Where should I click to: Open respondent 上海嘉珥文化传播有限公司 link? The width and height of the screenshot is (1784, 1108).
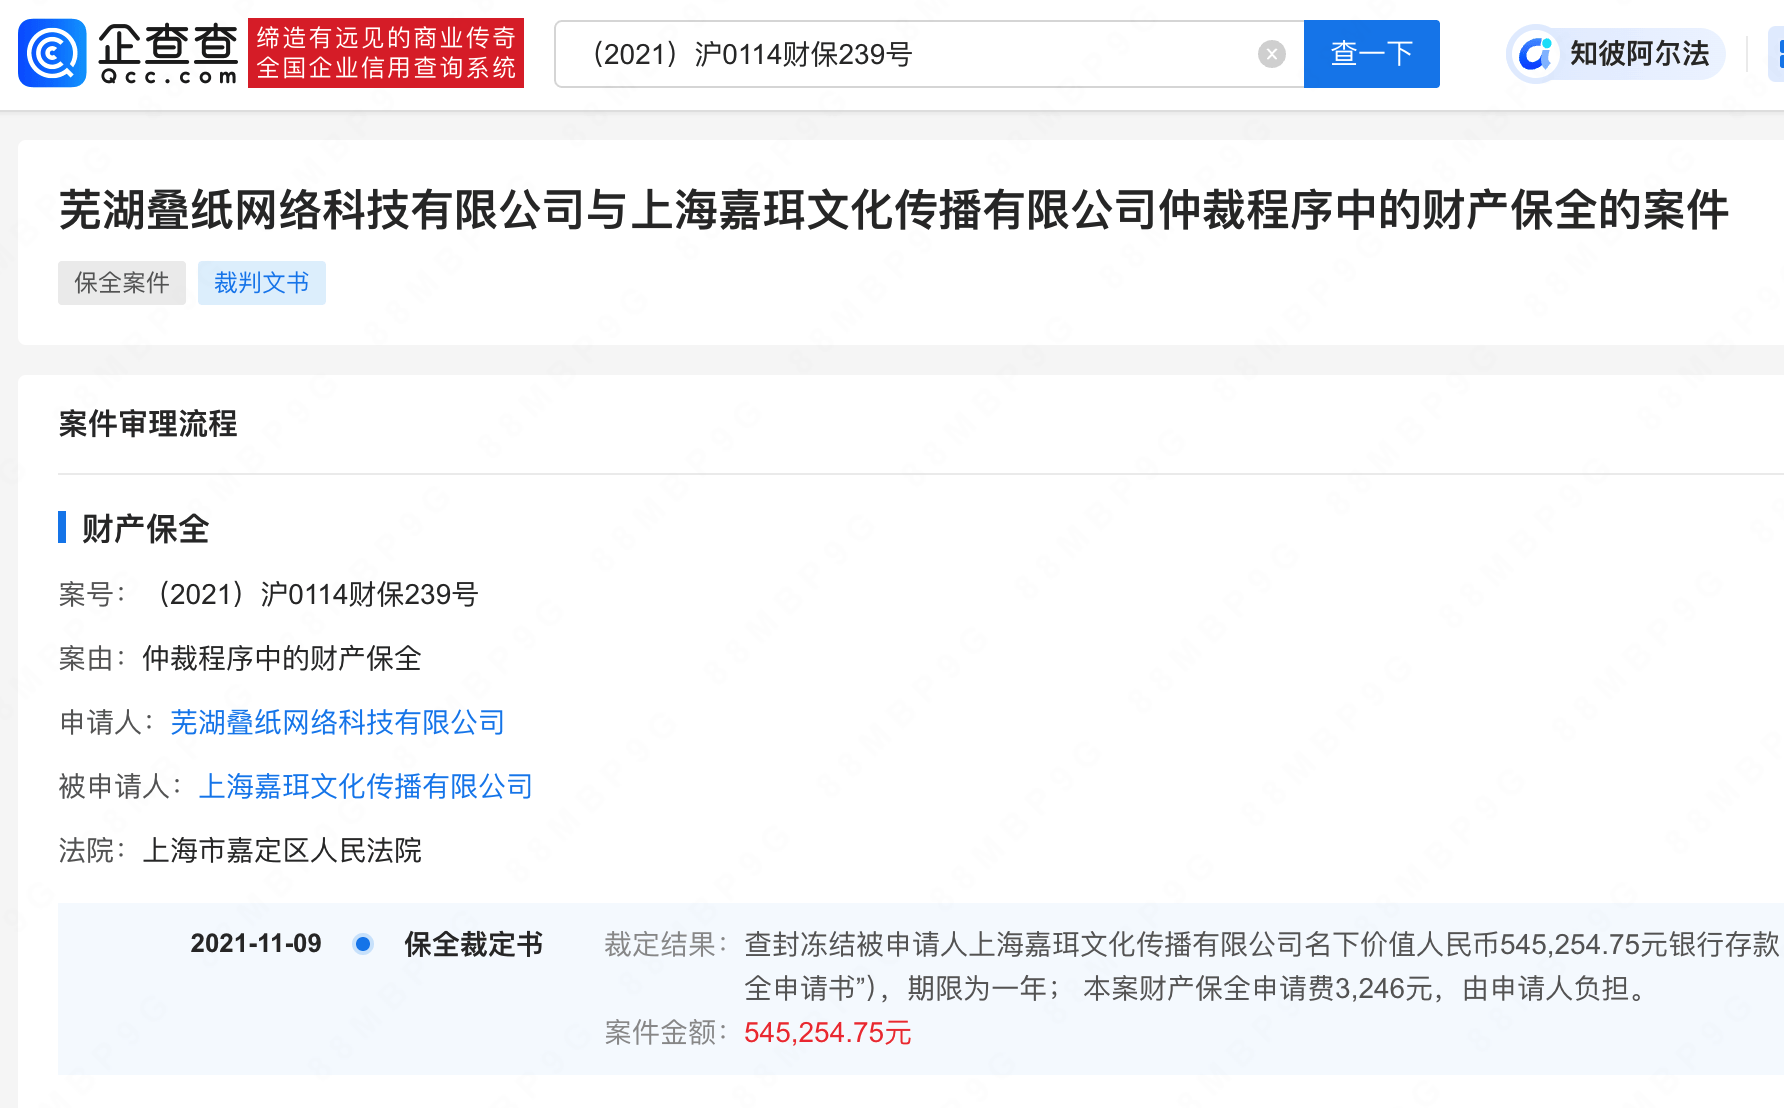[365, 786]
